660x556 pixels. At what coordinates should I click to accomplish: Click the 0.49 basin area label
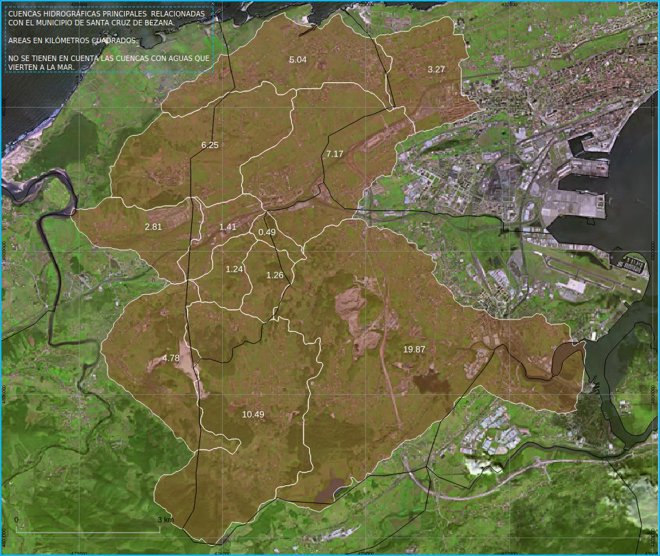[267, 232]
